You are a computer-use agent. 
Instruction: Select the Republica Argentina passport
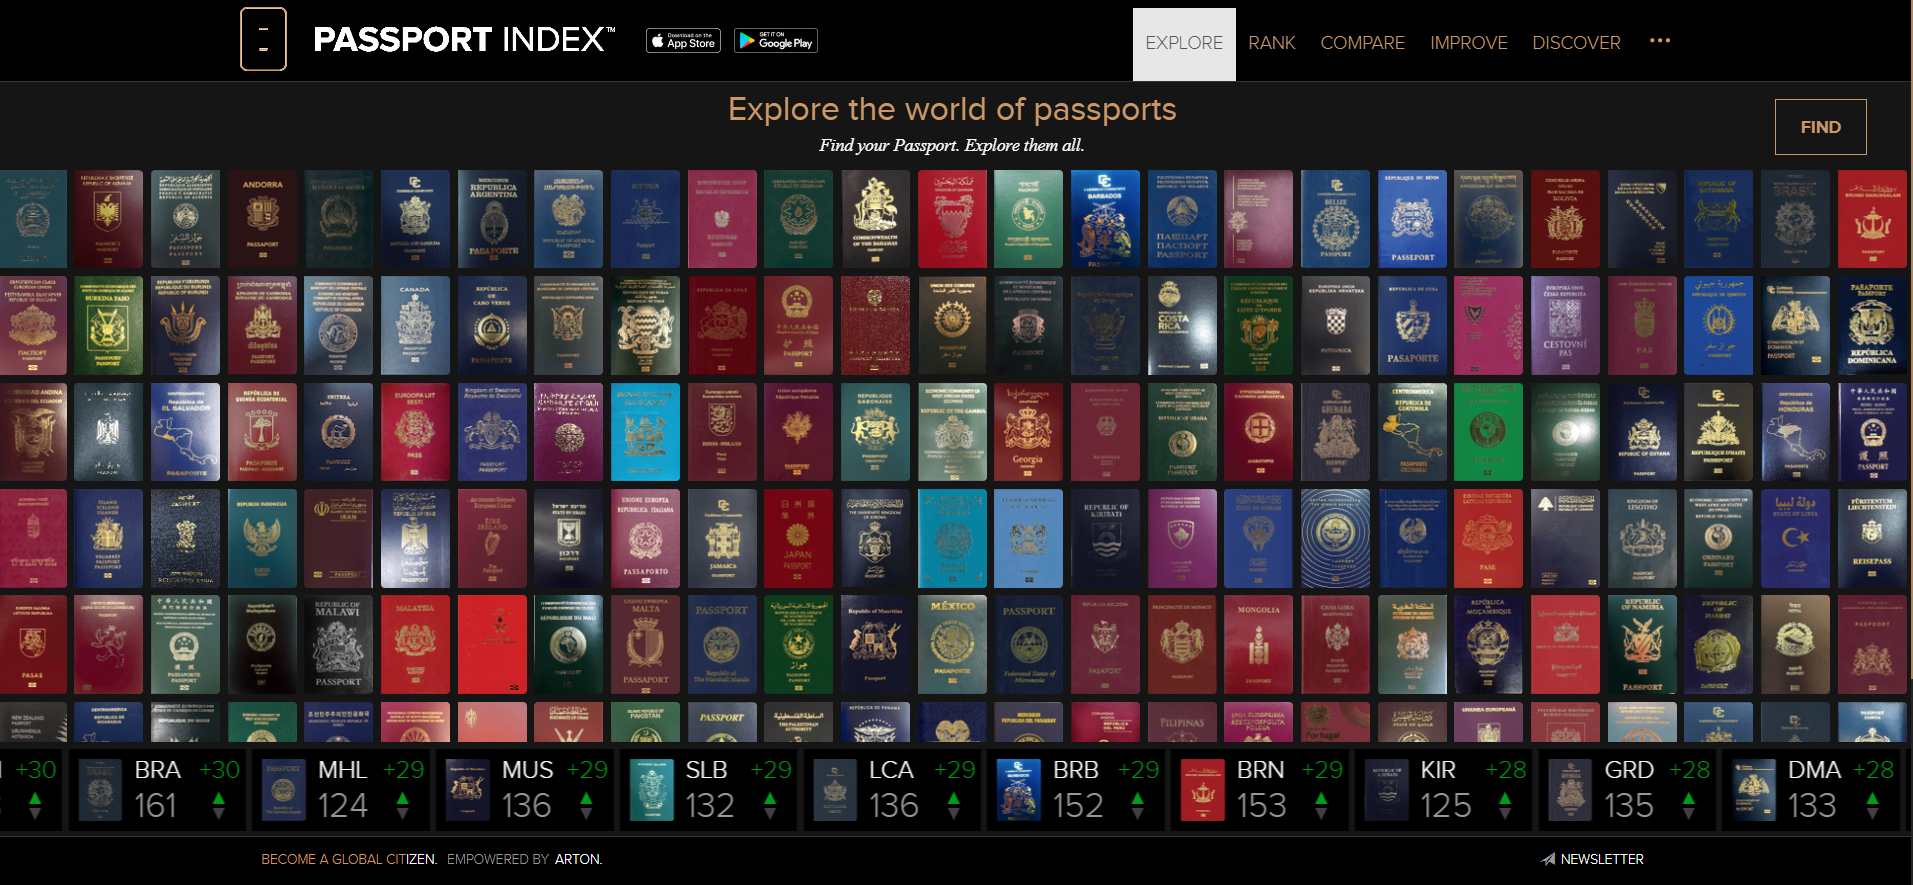coord(492,219)
